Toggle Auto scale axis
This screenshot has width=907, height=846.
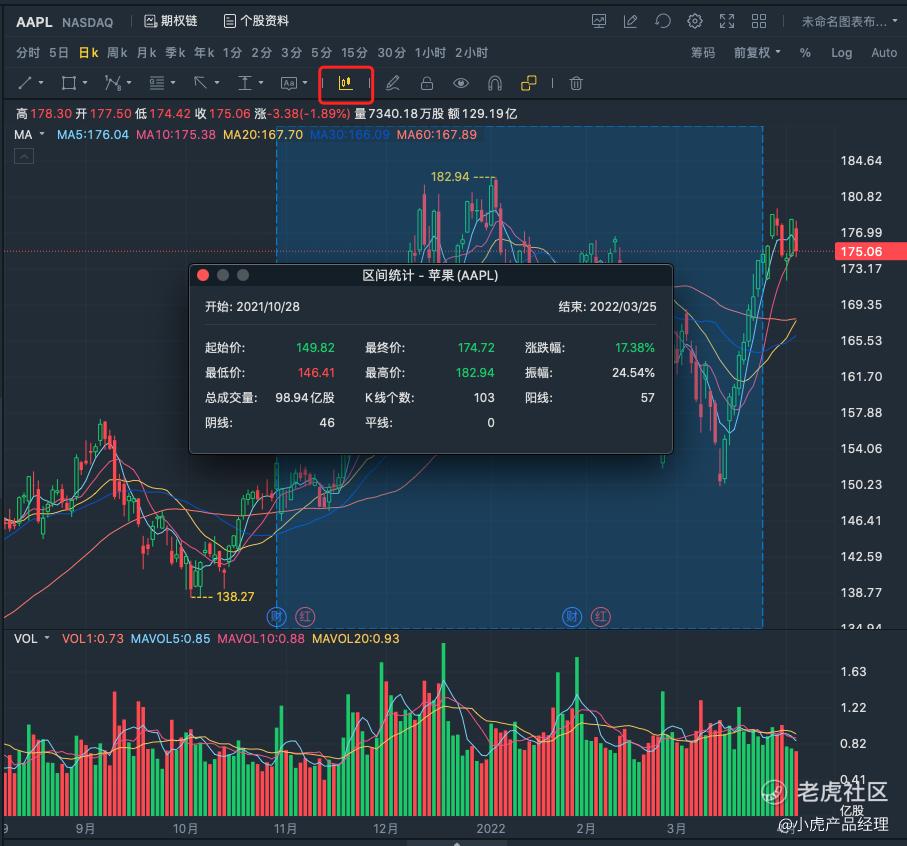click(x=884, y=53)
